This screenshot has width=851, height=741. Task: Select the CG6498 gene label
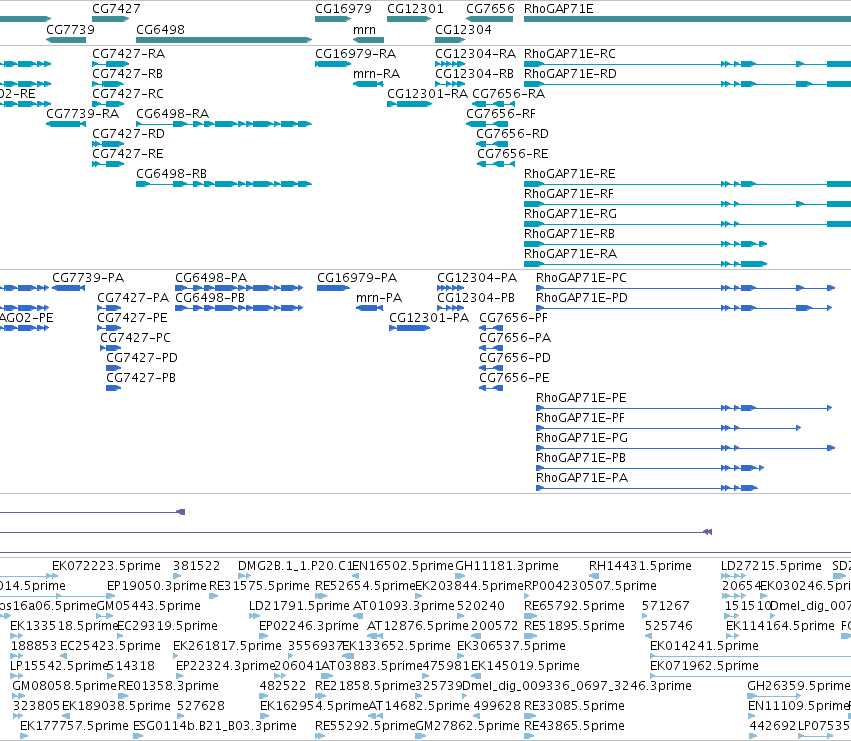click(x=160, y=30)
